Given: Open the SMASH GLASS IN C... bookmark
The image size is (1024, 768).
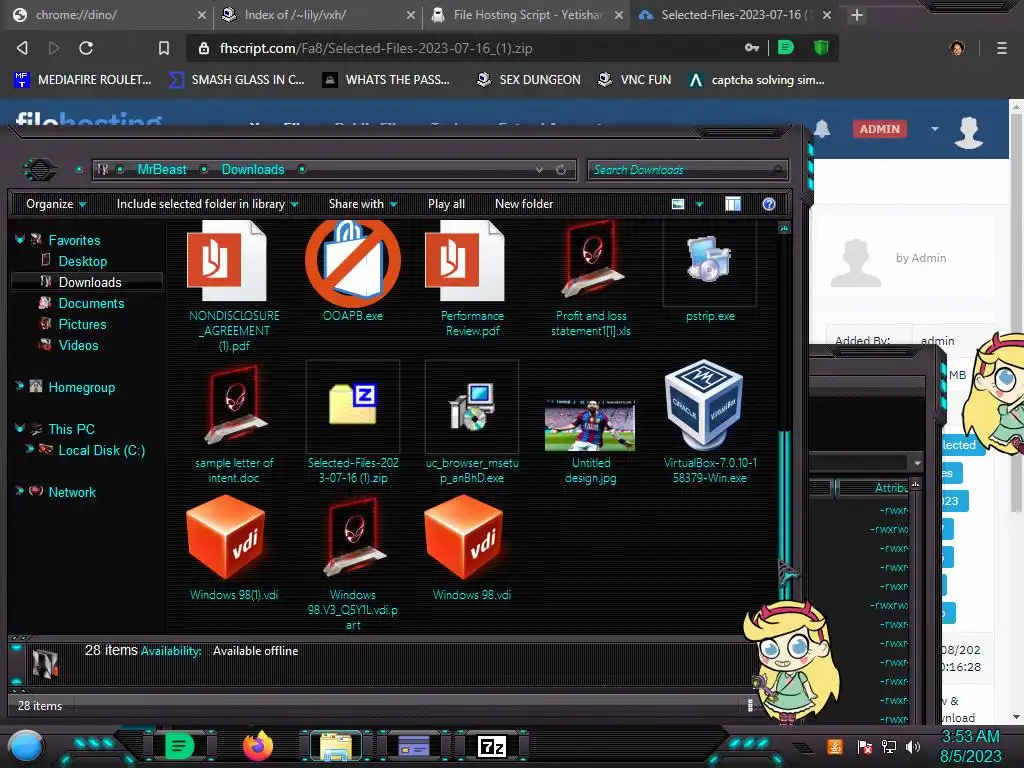Looking at the screenshot, I should click(237, 80).
